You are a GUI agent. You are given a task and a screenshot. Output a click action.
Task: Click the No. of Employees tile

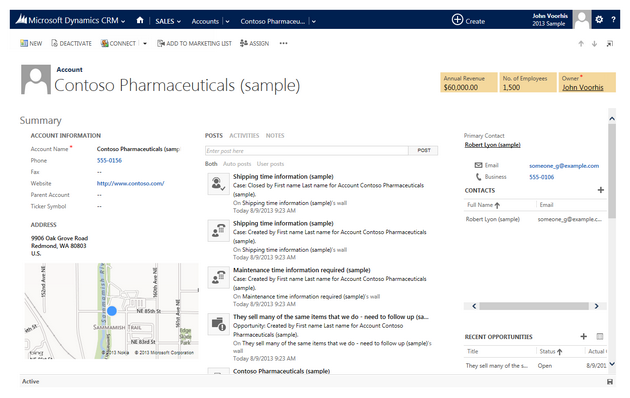click(528, 82)
